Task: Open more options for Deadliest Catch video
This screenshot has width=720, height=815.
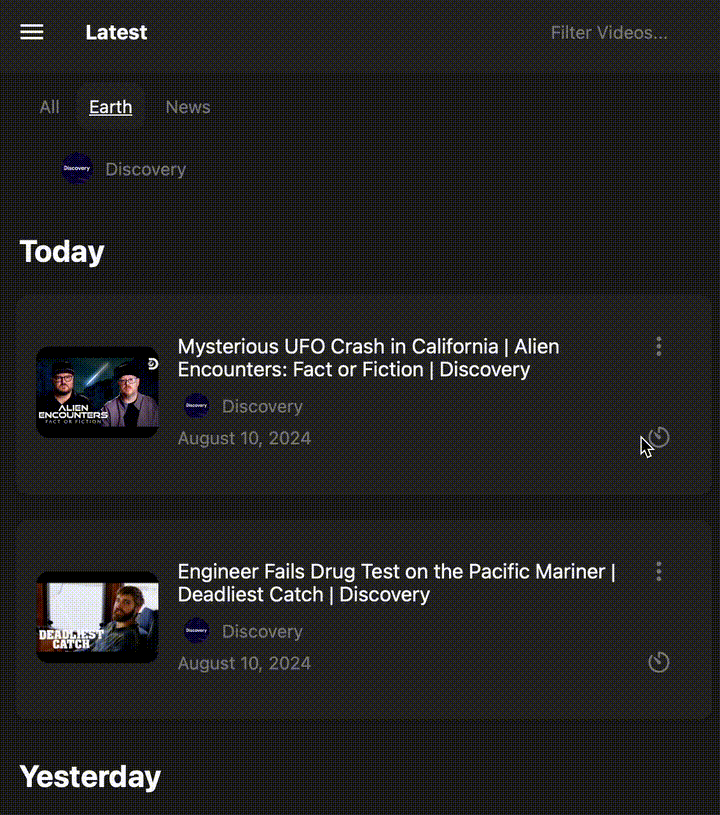Action: tap(659, 571)
